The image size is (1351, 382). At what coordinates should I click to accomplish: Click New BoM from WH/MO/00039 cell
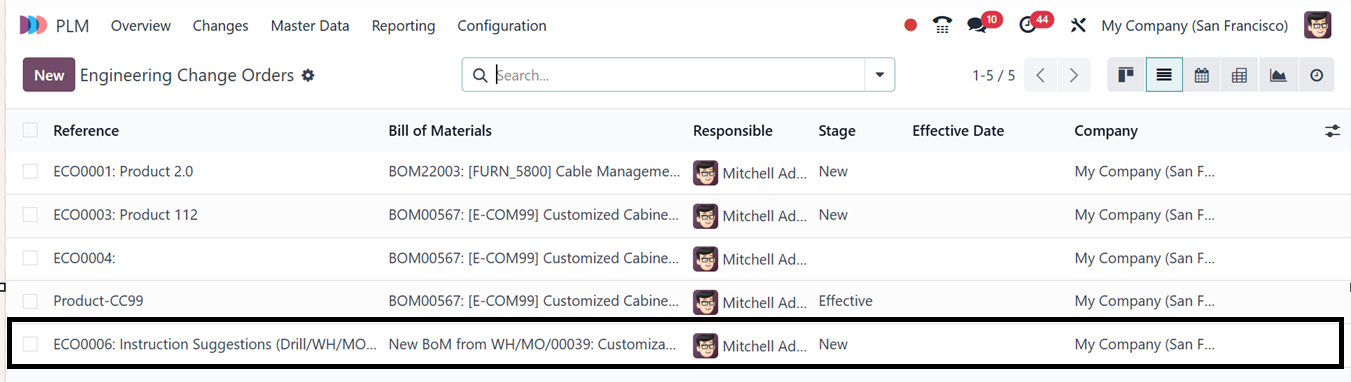click(x=532, y=344)
